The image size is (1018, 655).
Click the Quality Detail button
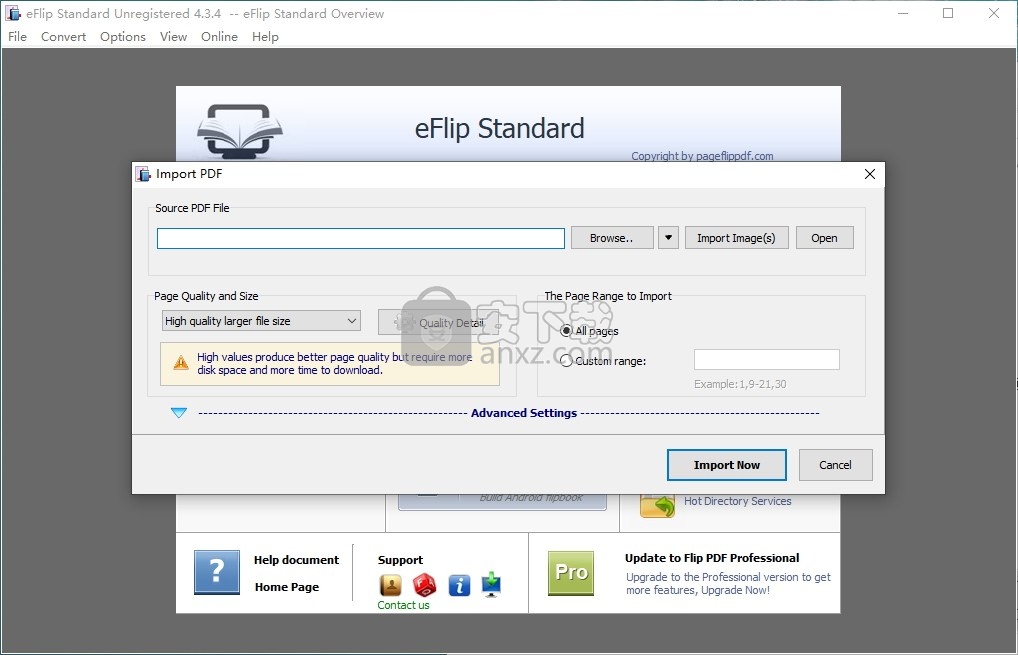coord(438,323)
